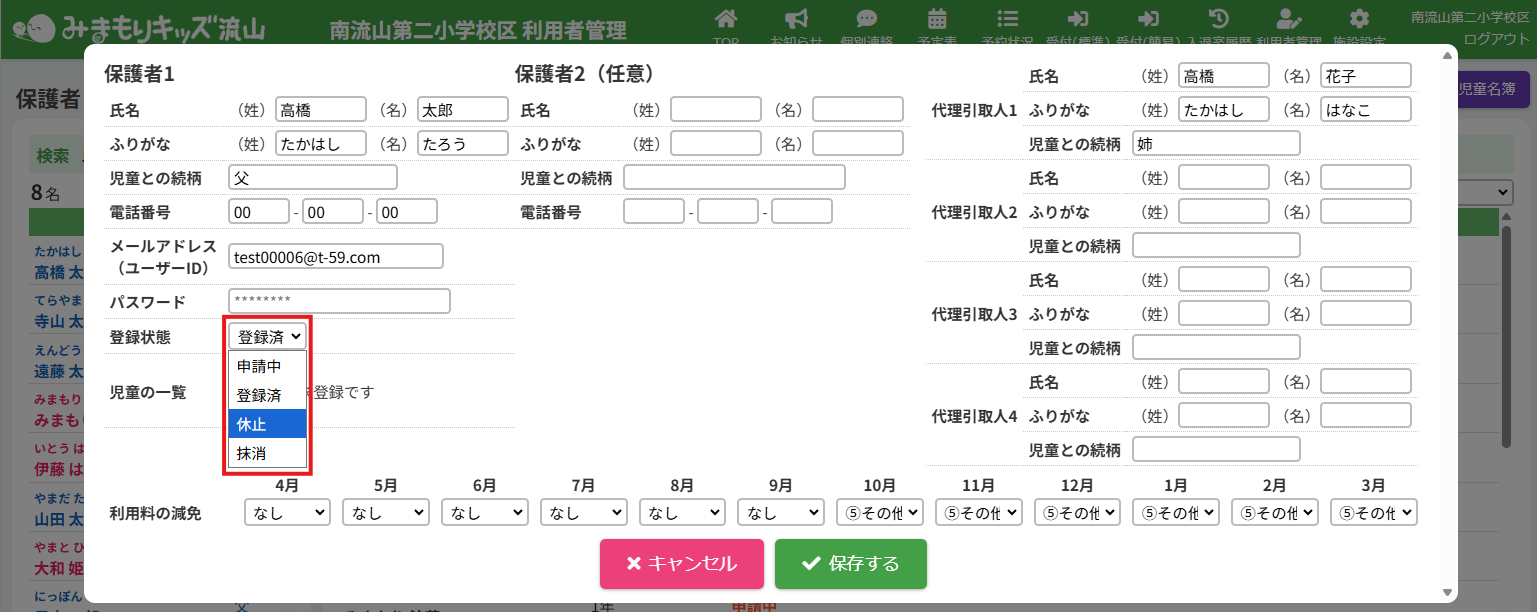Open お知らせ megaphone icon

click(x=796, y=20)
